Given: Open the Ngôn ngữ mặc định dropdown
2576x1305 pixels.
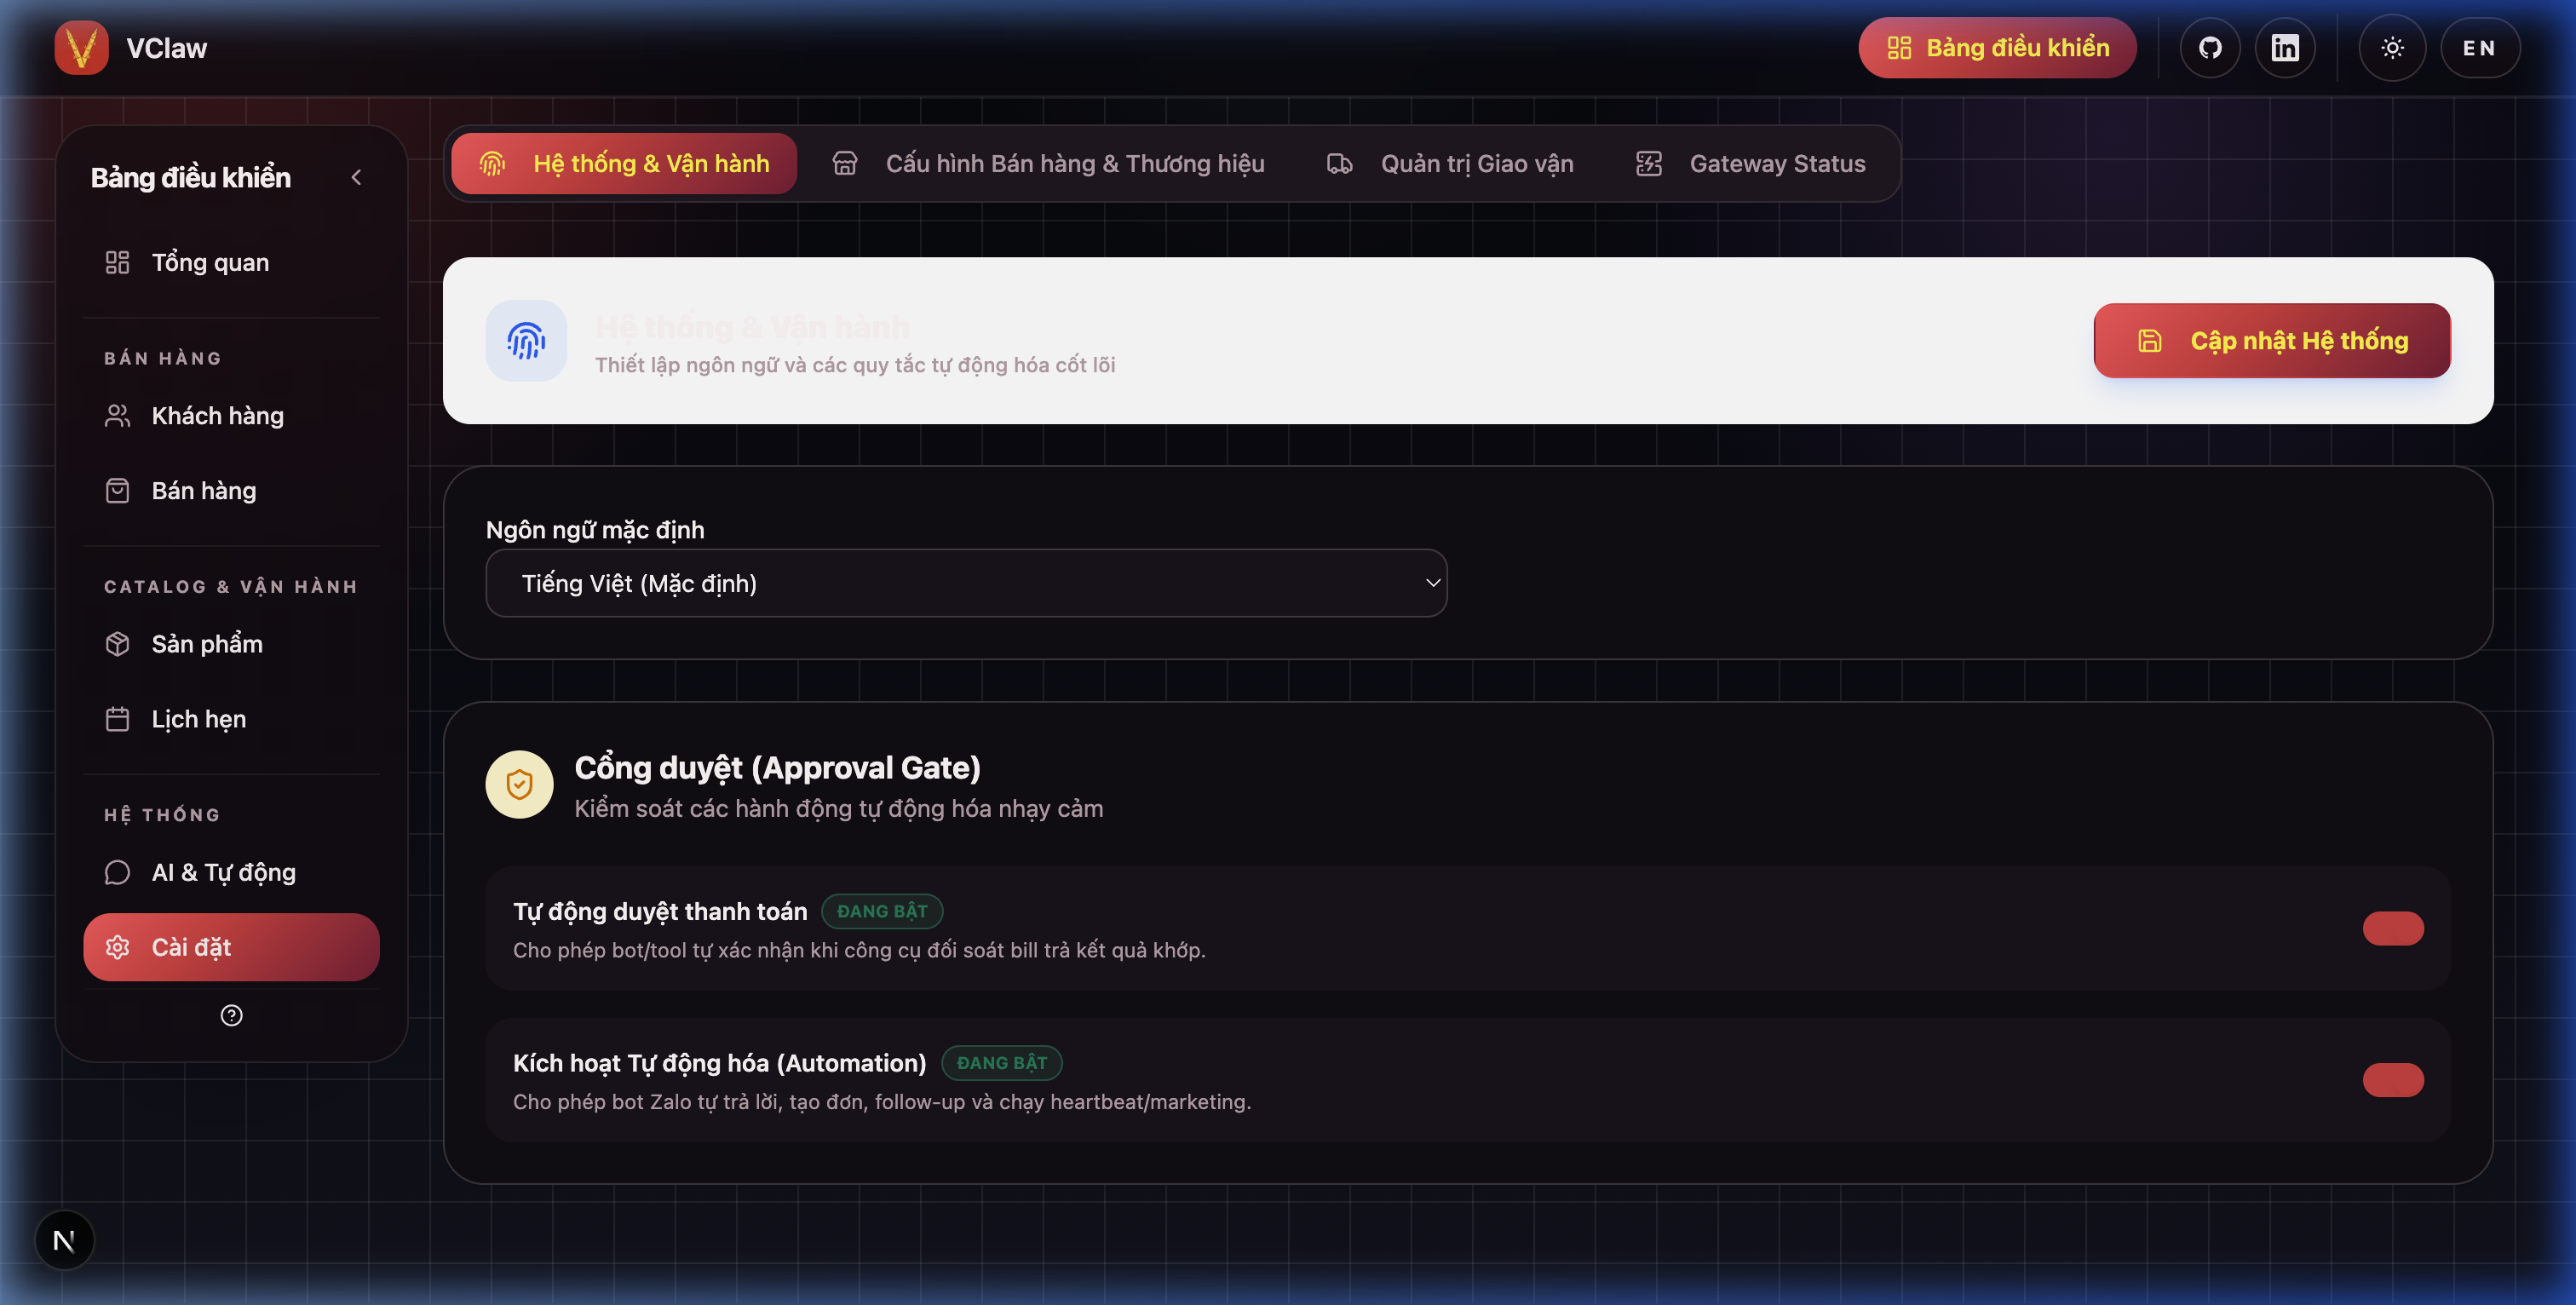Looking at the screenshot, I should click(966, 583).
